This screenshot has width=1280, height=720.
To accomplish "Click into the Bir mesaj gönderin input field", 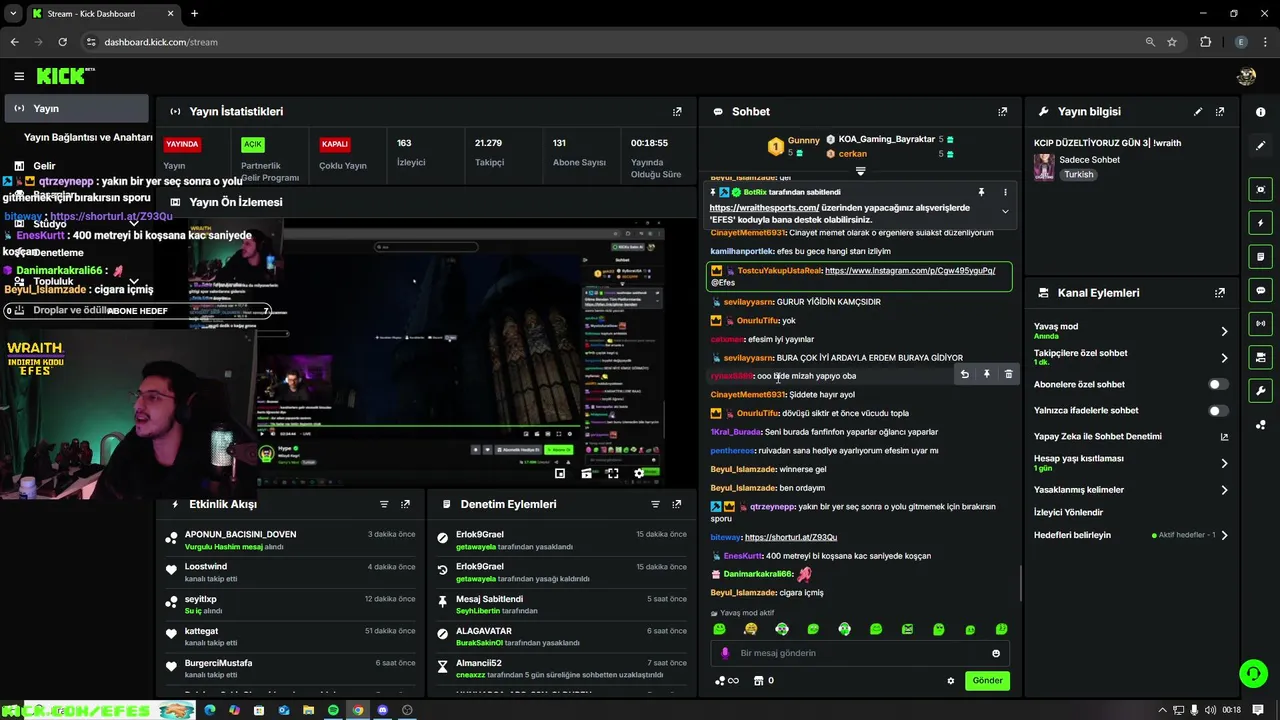I will (860, 654).
